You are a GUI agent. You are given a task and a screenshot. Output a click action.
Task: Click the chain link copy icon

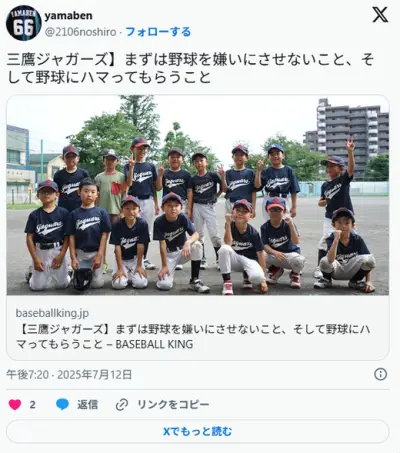122,405
